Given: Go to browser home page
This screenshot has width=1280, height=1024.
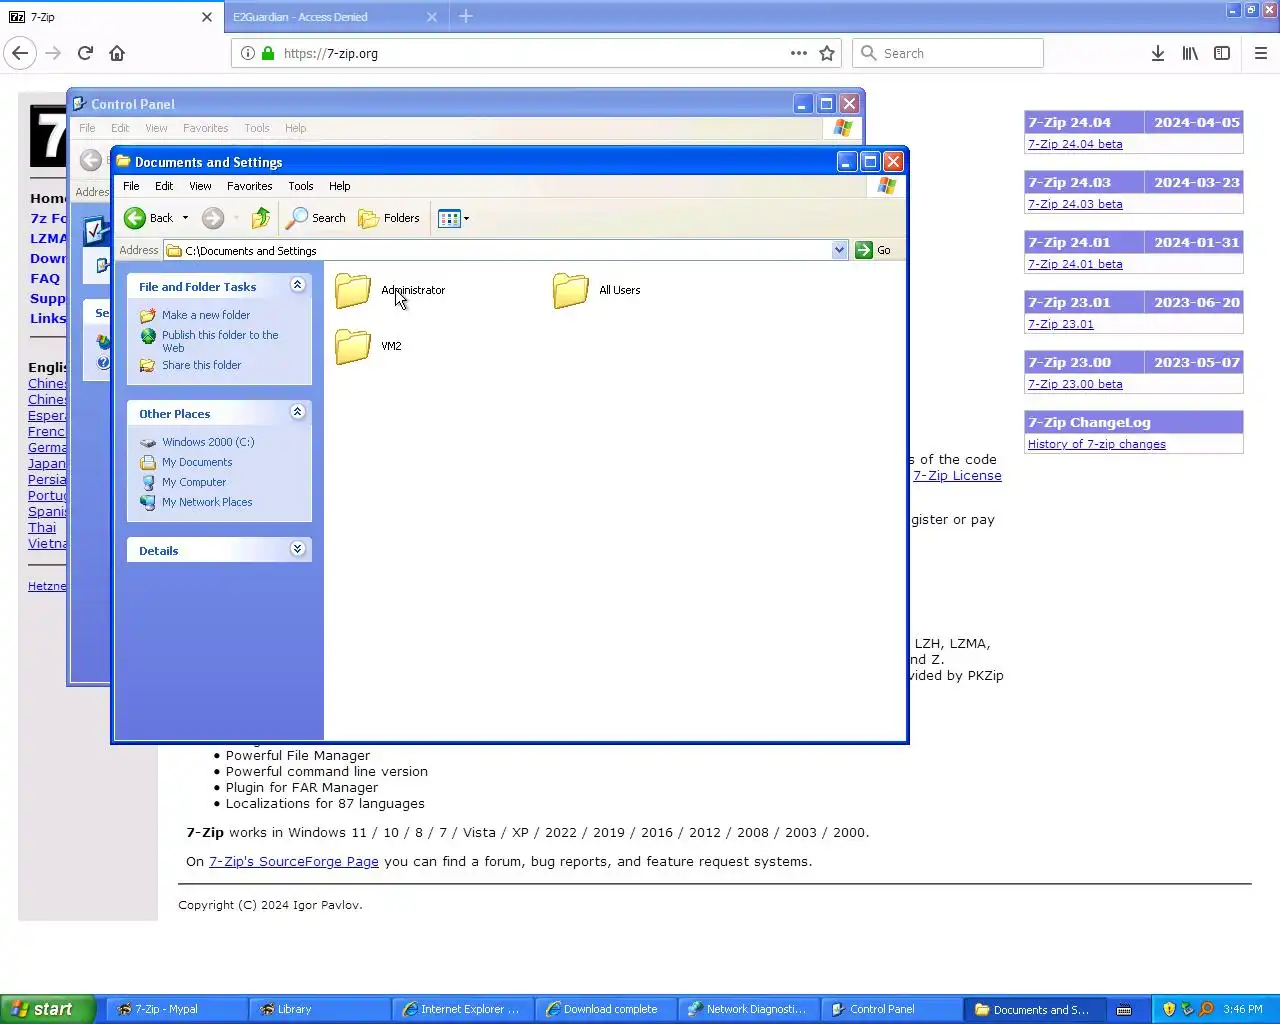Looking at the screenshot, I should click(117, 53).
